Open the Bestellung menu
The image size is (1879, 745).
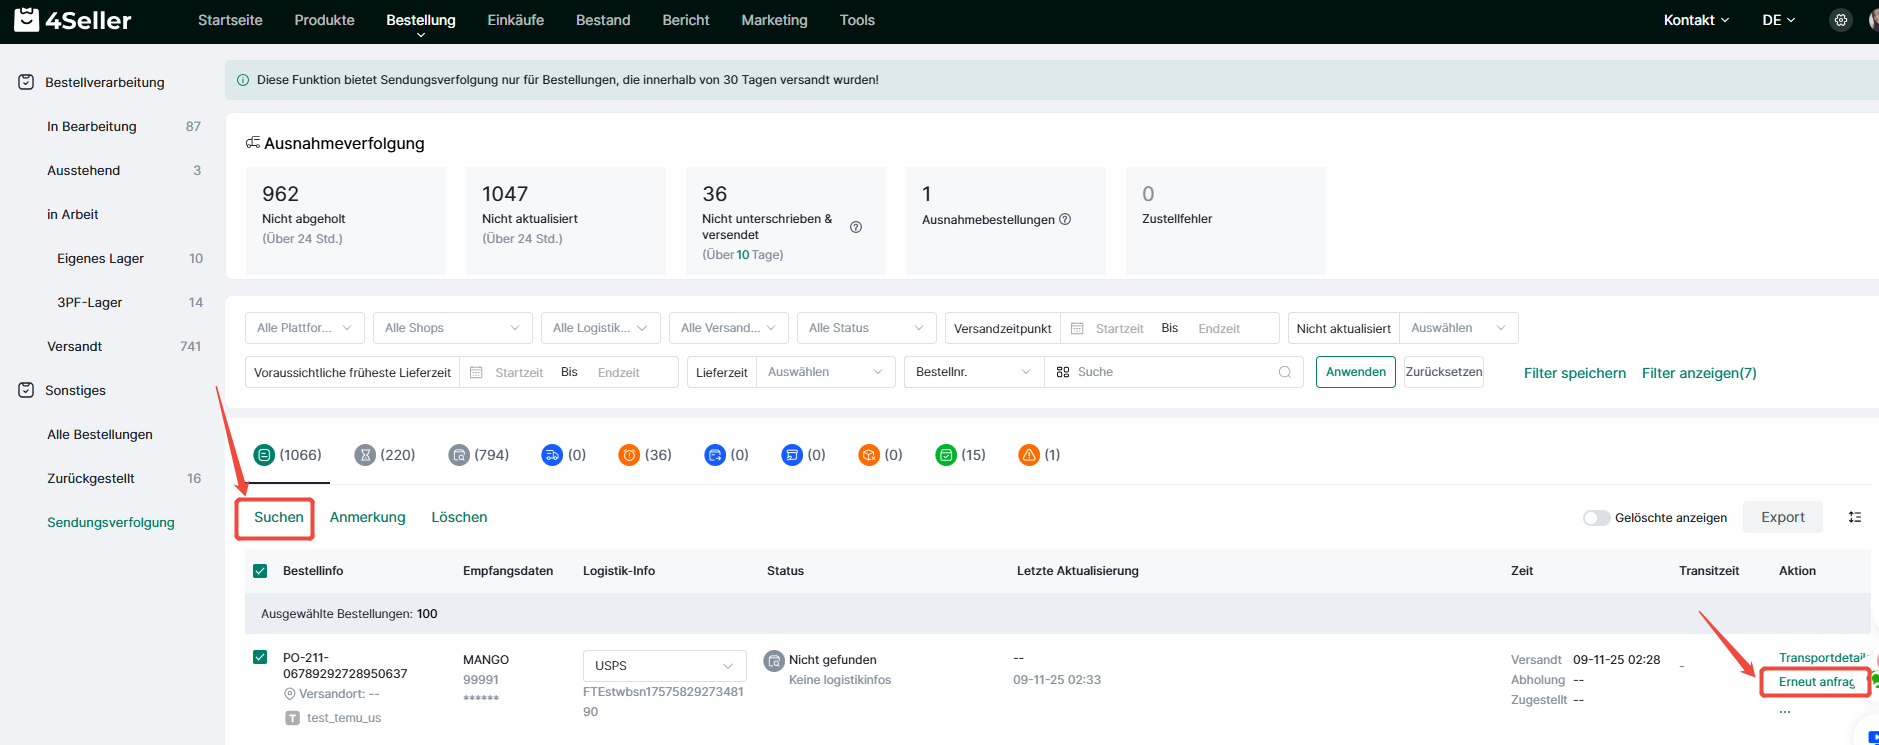tap(421, 20)
